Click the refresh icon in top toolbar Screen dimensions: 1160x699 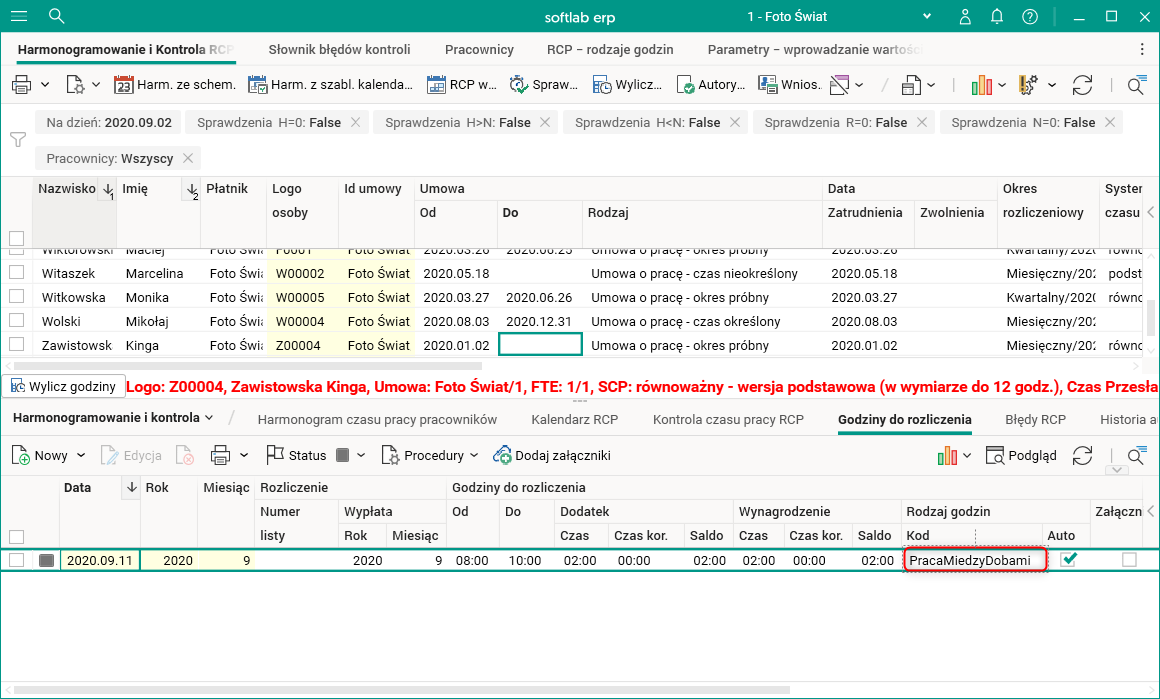tap(1082, 85)
